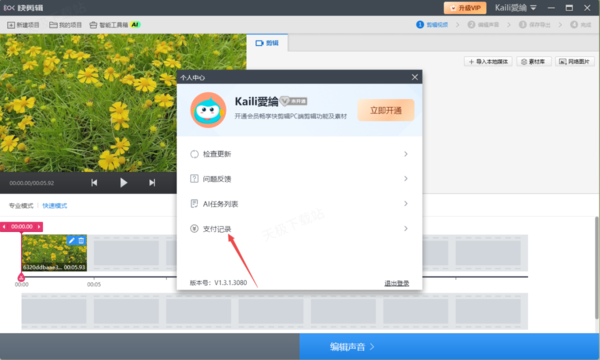
Task: Click the 支付记录 yen icon
Action: tap(194, 229)
